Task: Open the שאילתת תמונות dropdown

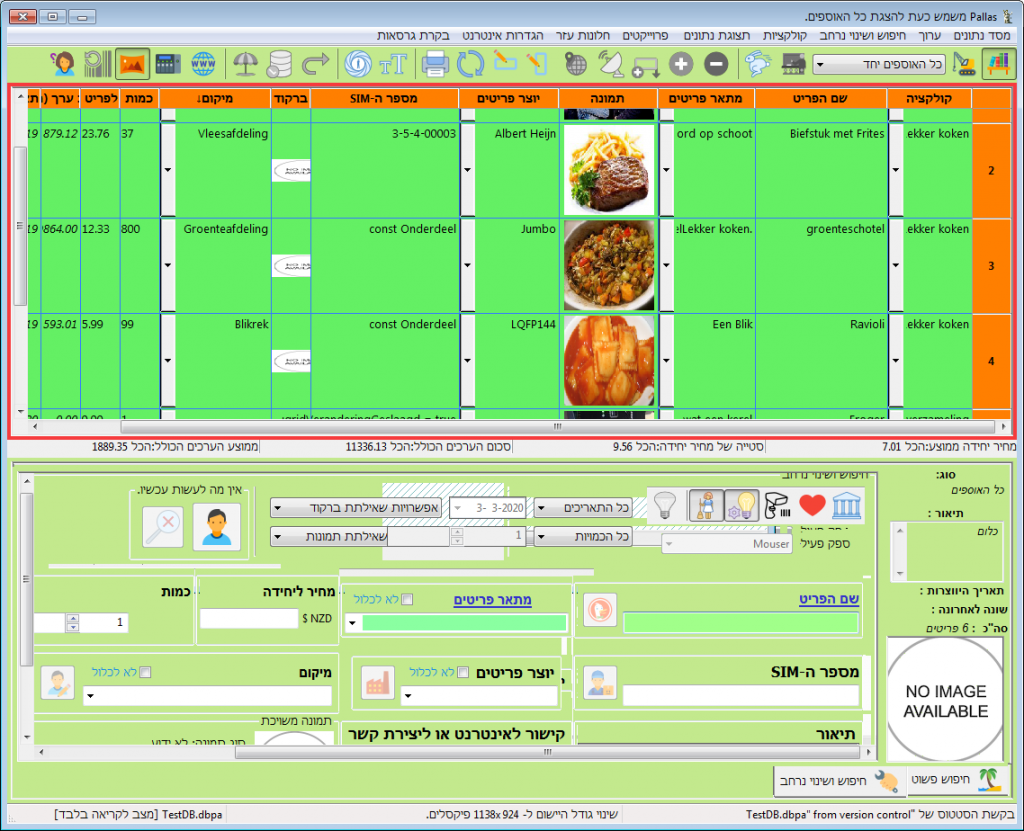Action: click(x=329, y=537)
